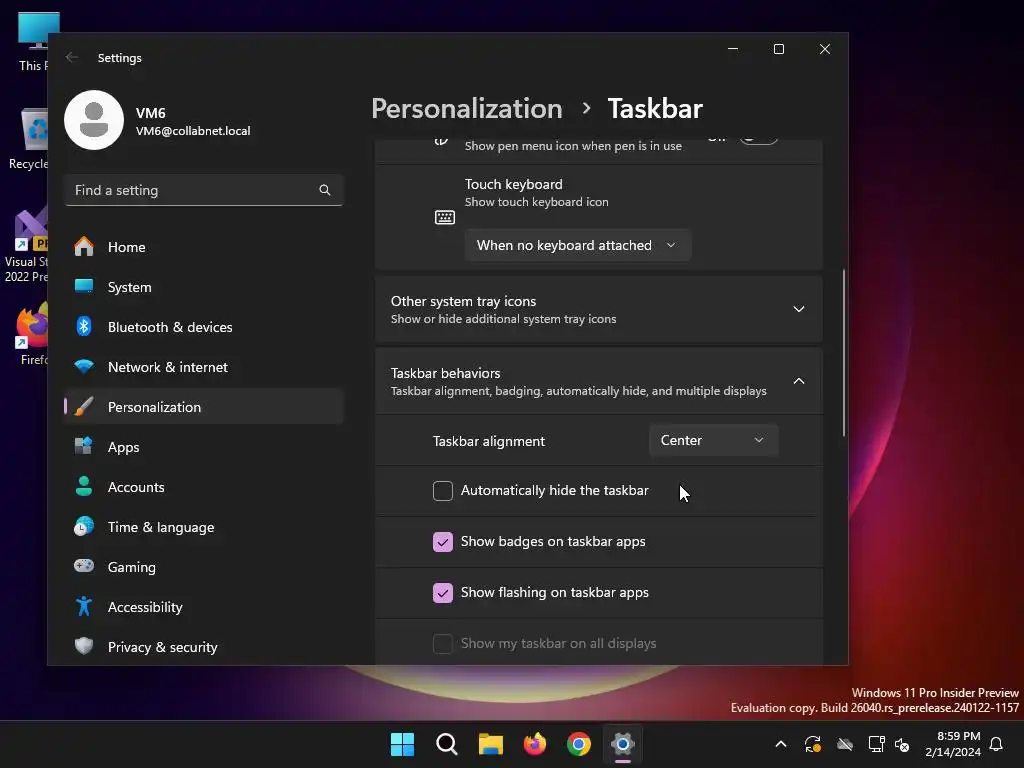Image resolution: width=1024 pixels, height=768 pixels.
Task: Open Bluetooth & devices category
Action: point(204,327)
